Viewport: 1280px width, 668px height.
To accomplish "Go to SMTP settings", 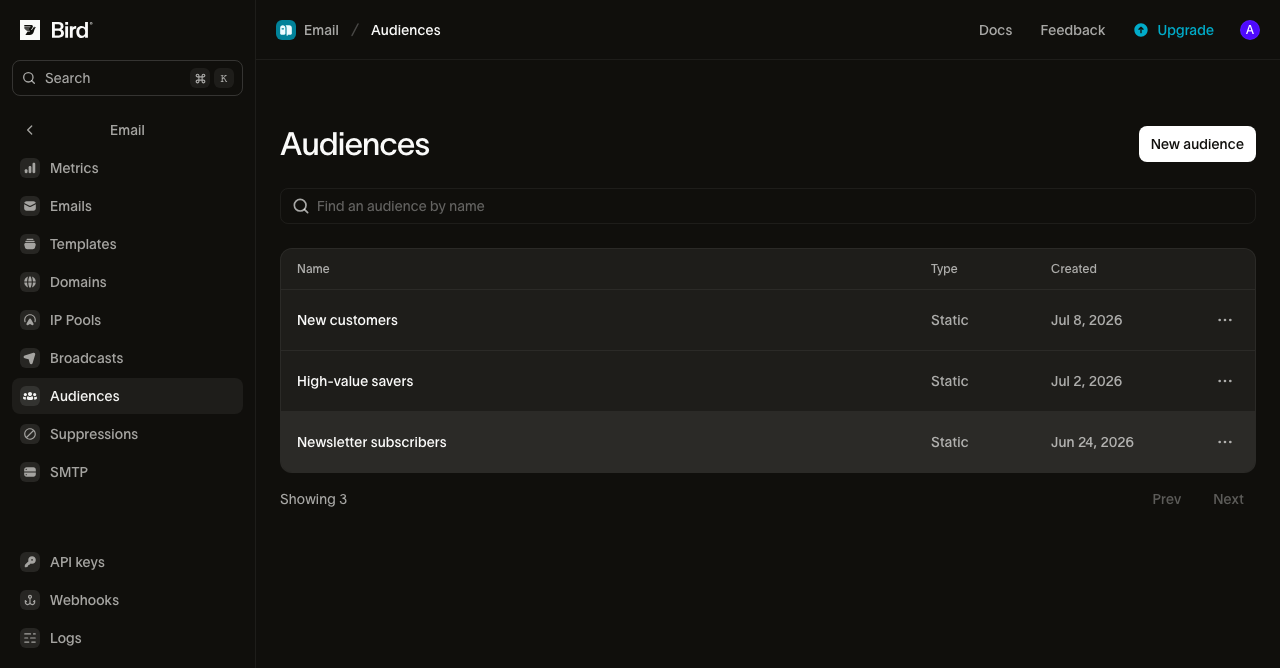I will point(127,472).
